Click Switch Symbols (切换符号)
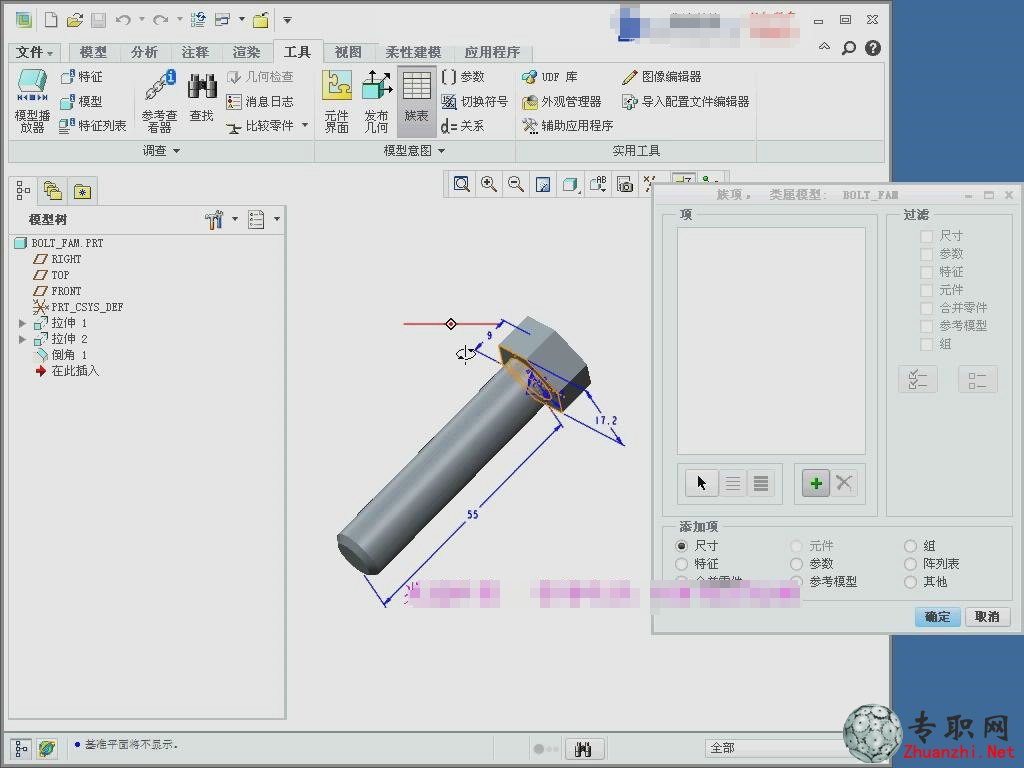Image resolution: width=1024 pixels, height=768 pixels. [475, 101]
